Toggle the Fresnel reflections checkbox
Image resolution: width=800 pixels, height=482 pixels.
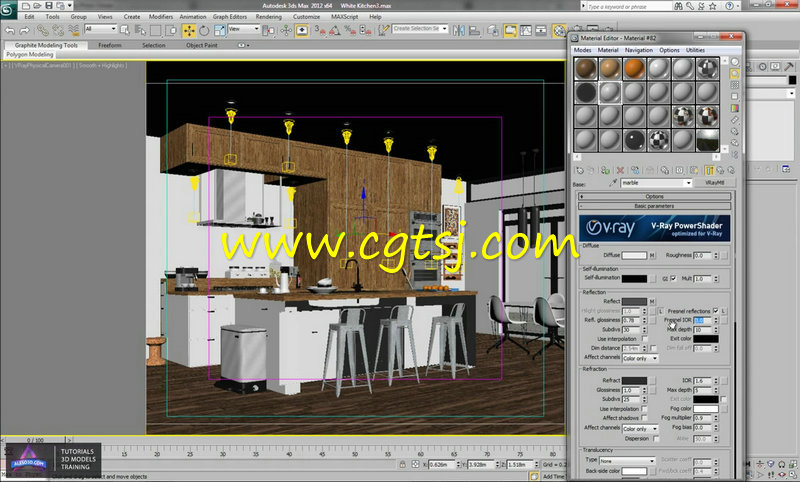[x=715, y=311]
